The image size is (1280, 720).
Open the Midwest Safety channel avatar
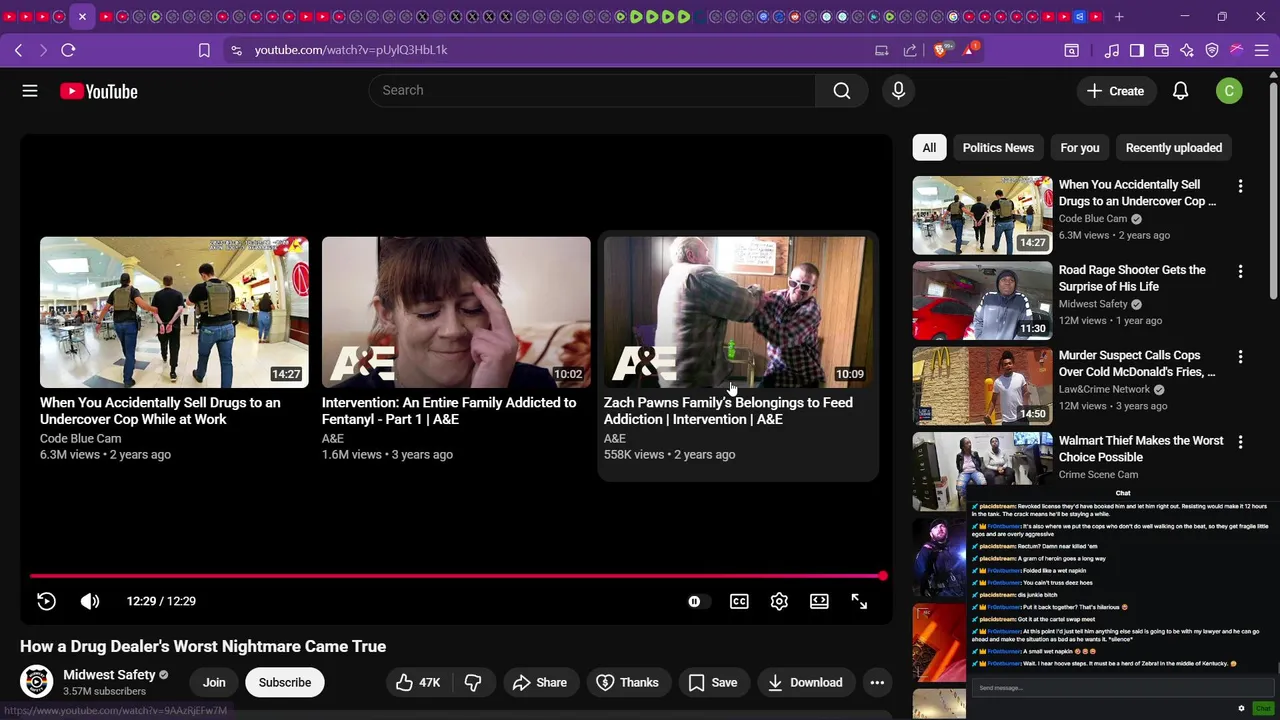click(37, 682)
